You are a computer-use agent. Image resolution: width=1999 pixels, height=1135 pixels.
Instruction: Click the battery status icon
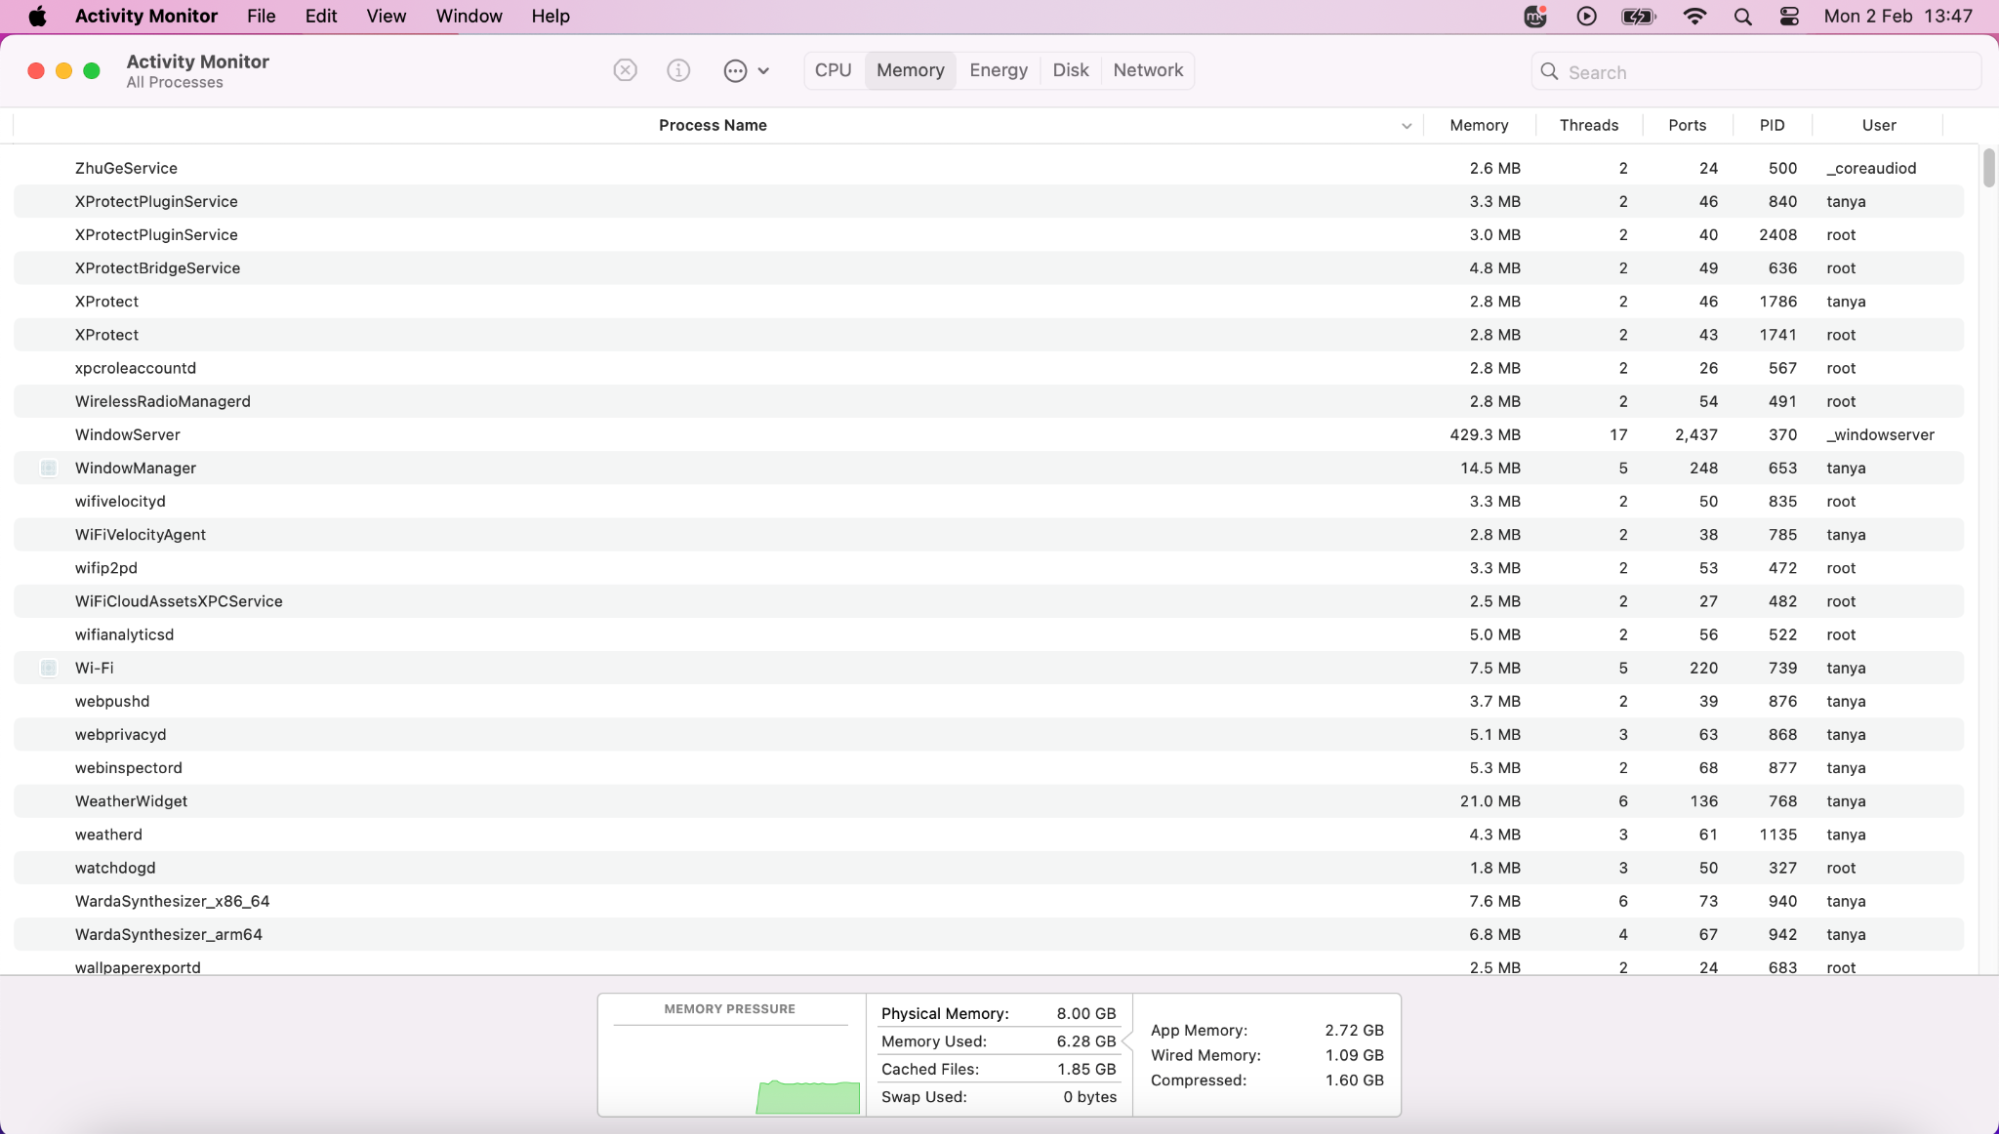(x=1638, y=16)
